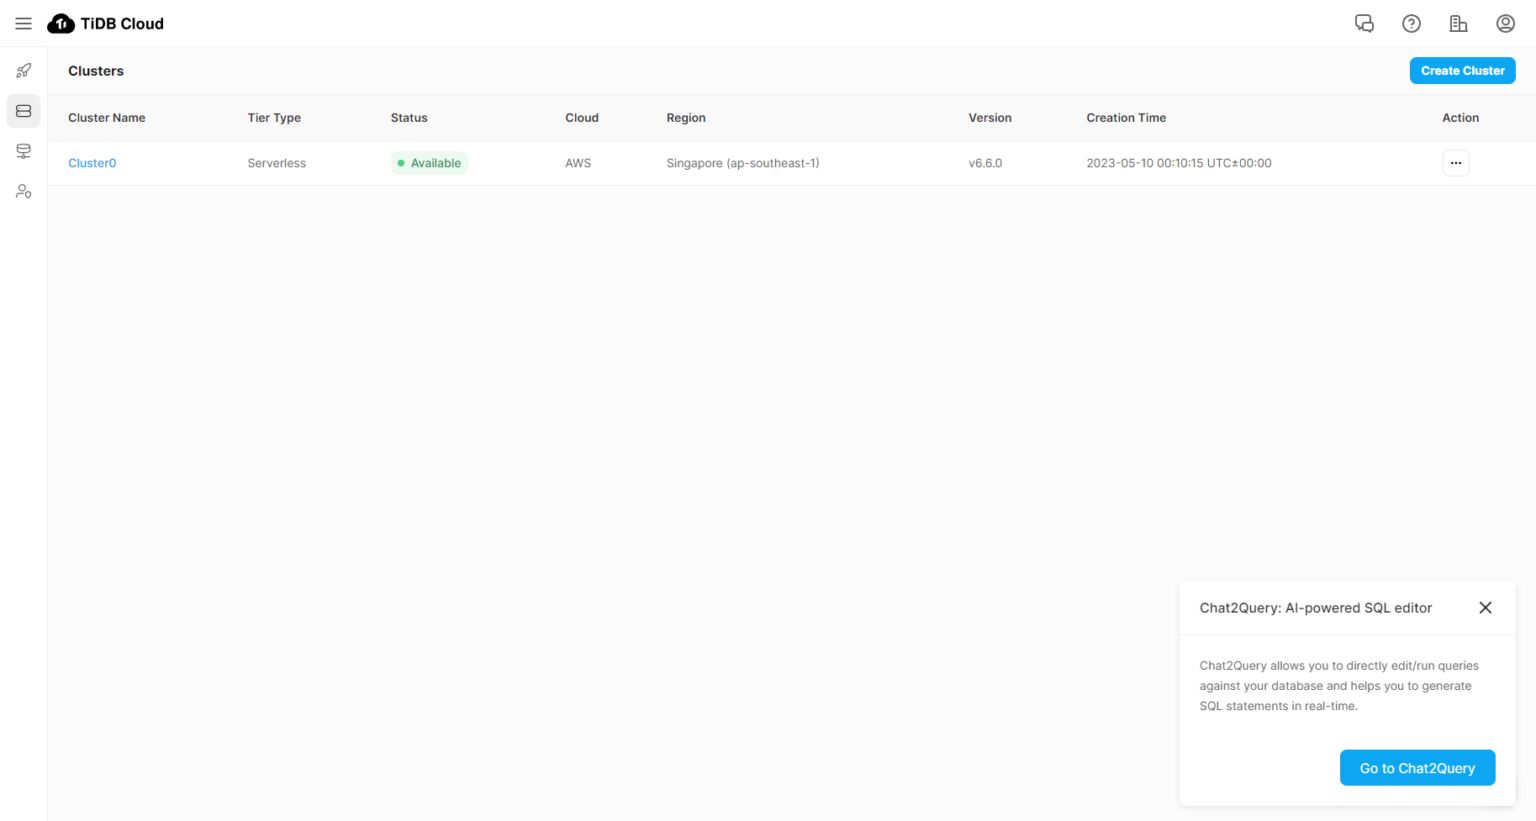Open help via the question mark icon
The height and width of the screenshot is (821, 1536).
1411,23
